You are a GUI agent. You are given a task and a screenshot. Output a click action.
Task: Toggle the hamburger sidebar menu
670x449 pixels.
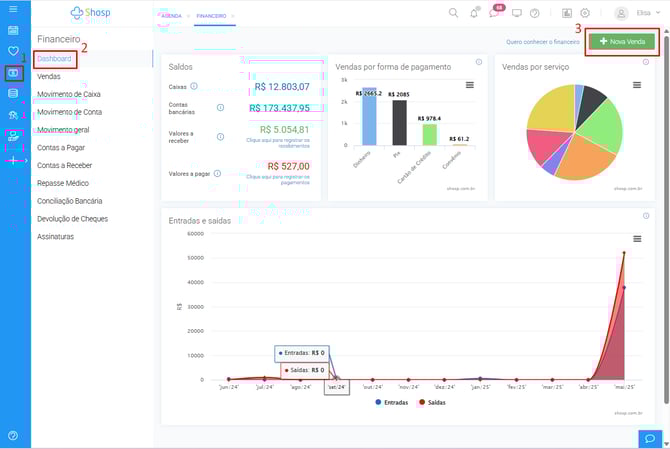tap(13, 8)
